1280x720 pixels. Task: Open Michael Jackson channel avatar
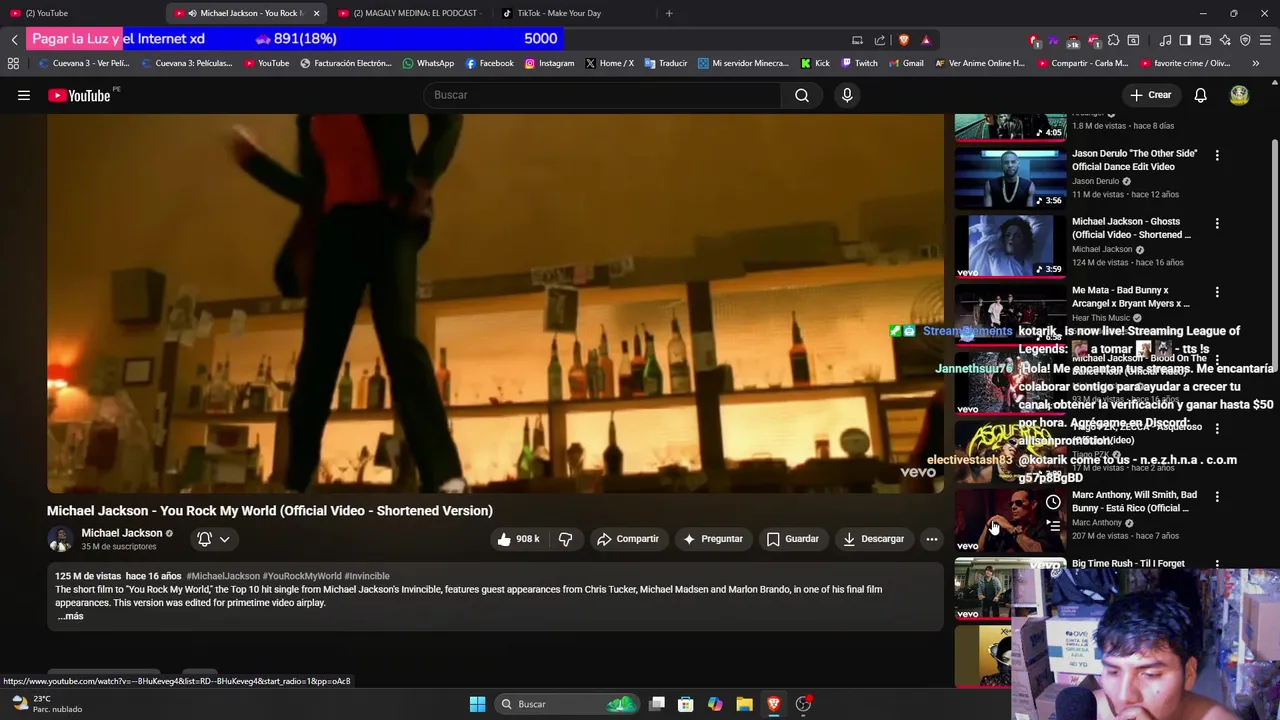pyautogui.click(x=60, y=539)
